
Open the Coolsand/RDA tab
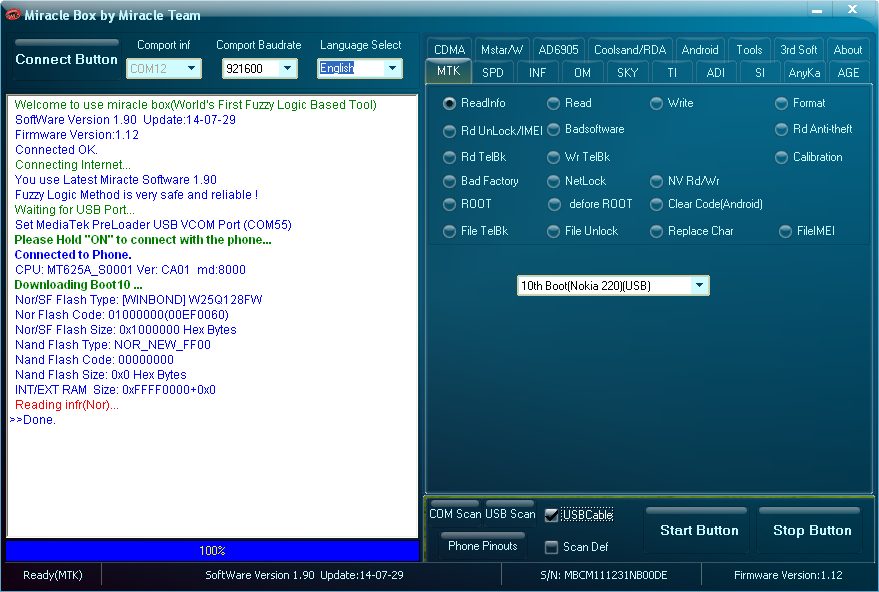tap(630, 50)
